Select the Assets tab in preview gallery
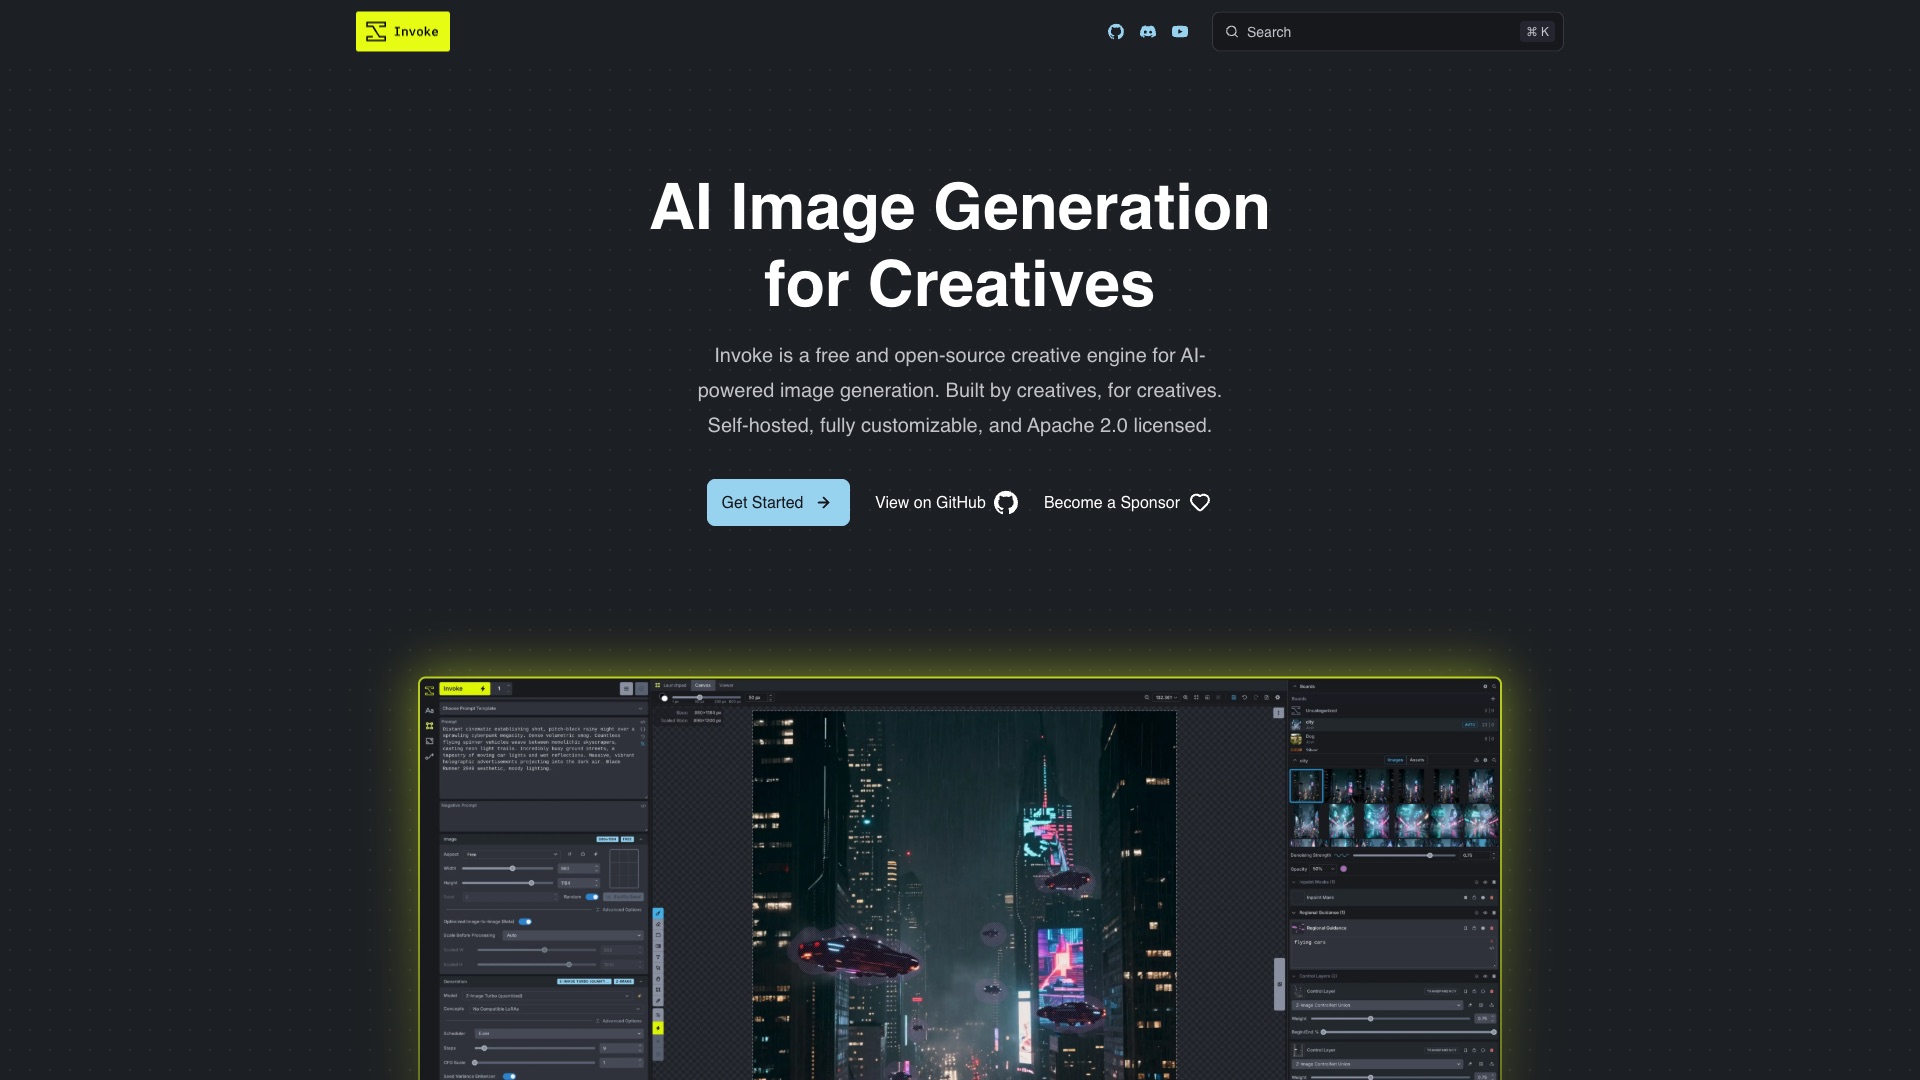The height and width of the screenshot is (1080, 1920). coord(1417,761)
